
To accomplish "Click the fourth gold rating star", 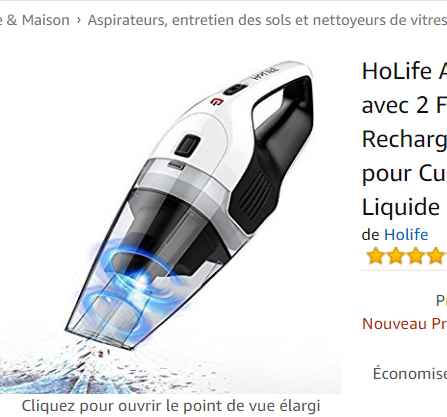I will 436,256.
